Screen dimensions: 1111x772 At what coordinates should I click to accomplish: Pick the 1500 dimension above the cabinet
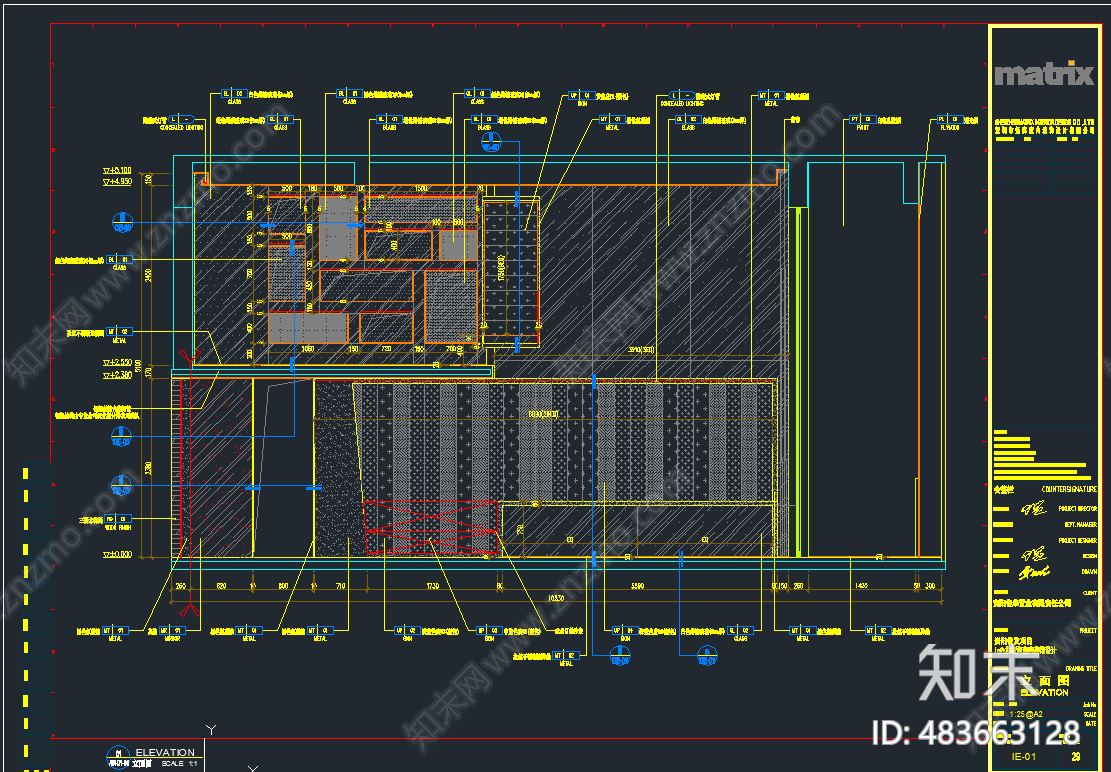click(421, 190)
